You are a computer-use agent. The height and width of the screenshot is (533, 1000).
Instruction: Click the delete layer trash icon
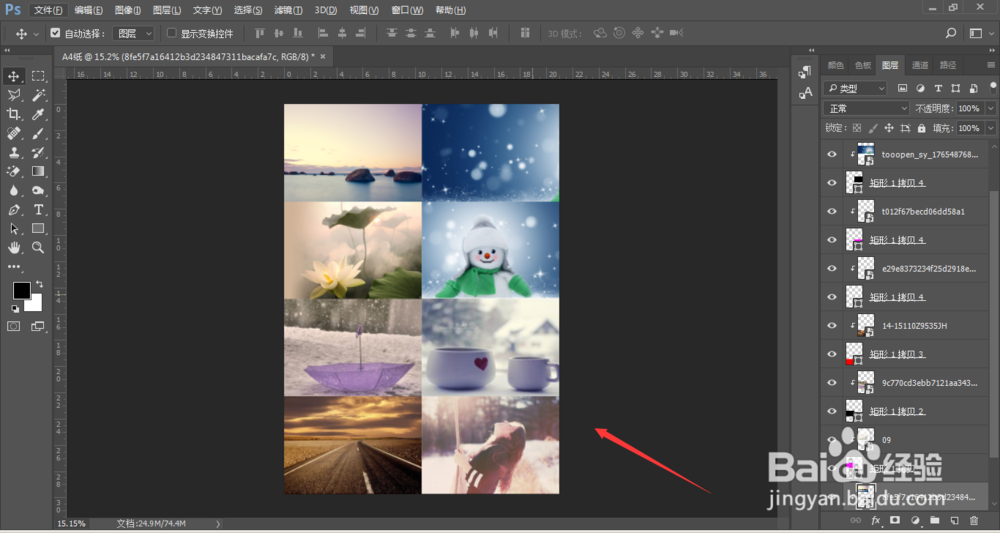(x=974, y=520)
